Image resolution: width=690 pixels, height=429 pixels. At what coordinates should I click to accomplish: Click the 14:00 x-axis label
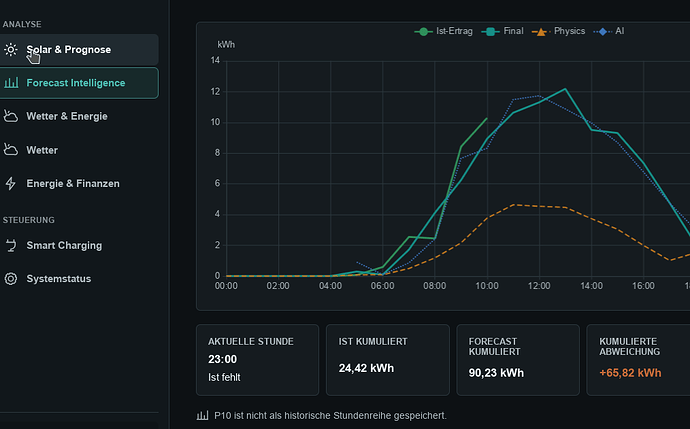591,286
